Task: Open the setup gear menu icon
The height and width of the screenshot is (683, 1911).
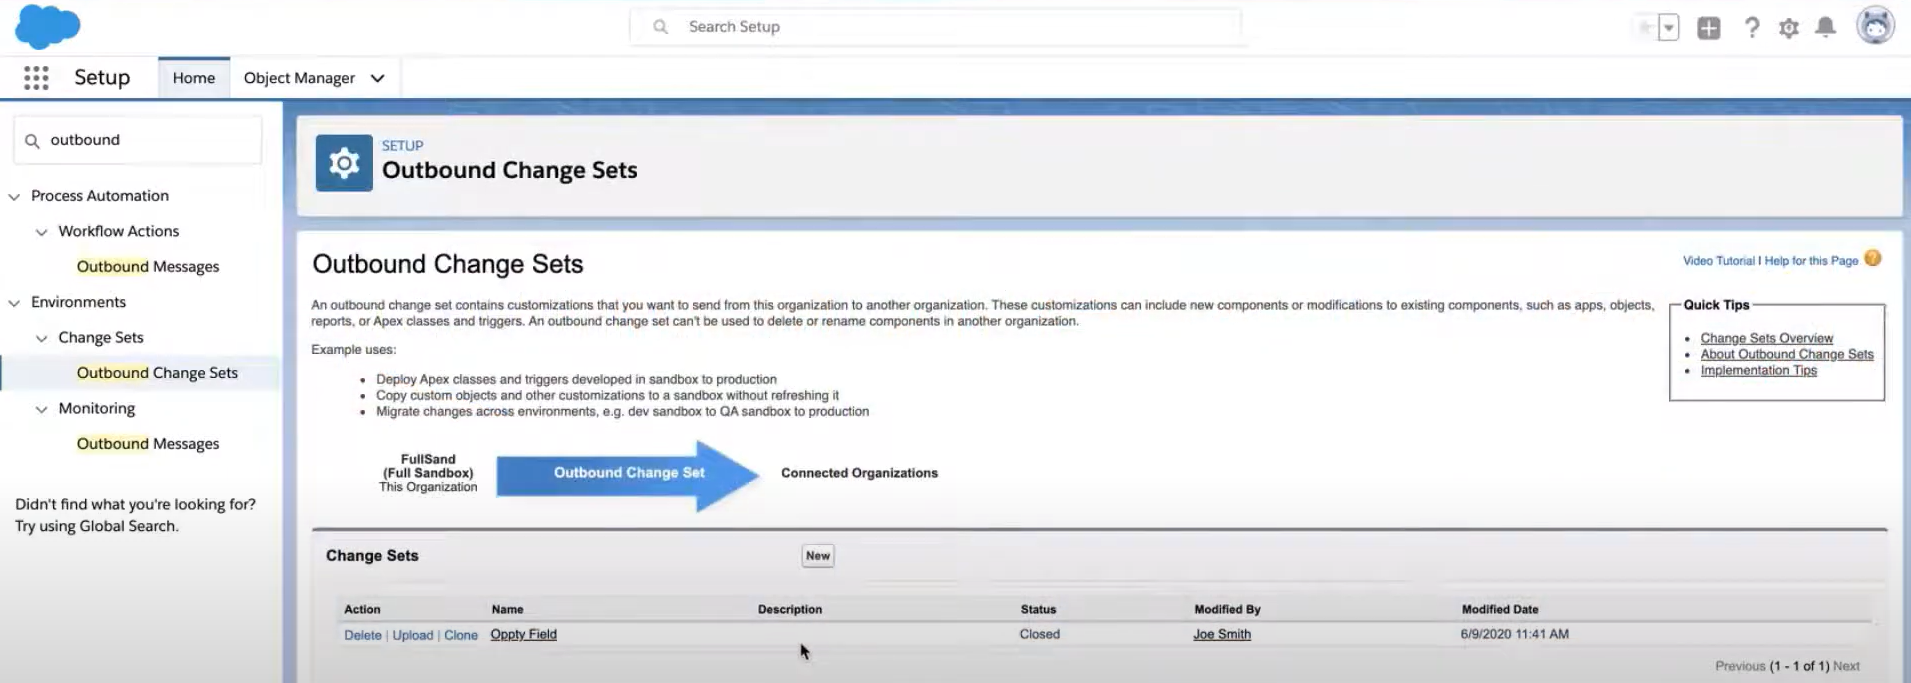Action: (1789, 28)
